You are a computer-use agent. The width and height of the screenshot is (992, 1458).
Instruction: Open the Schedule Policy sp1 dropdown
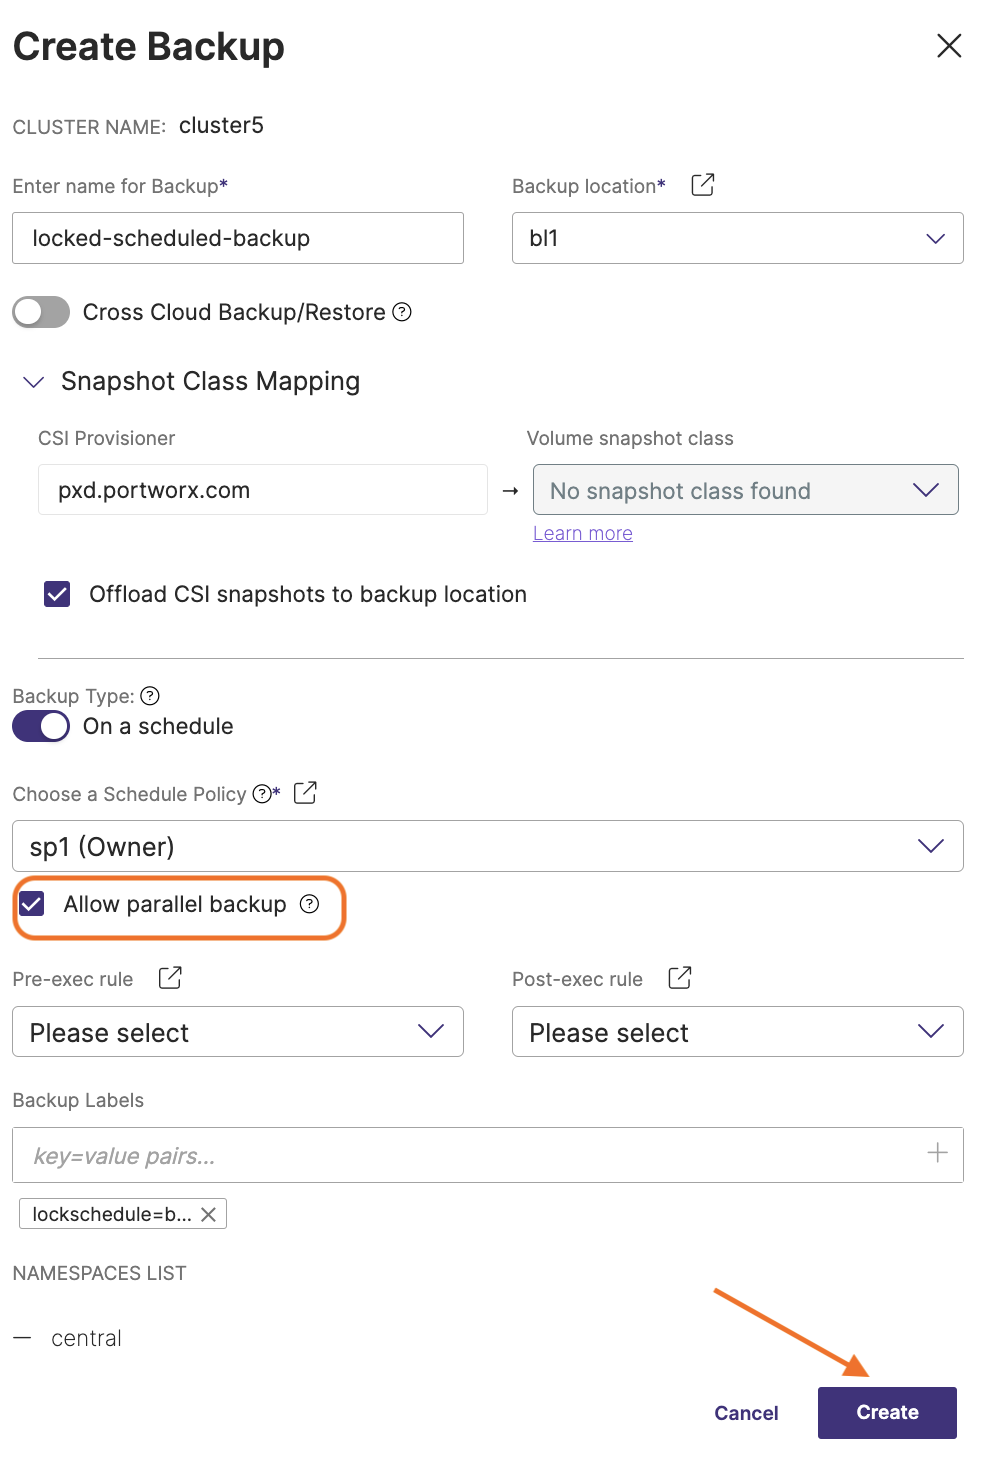[487, 846]
